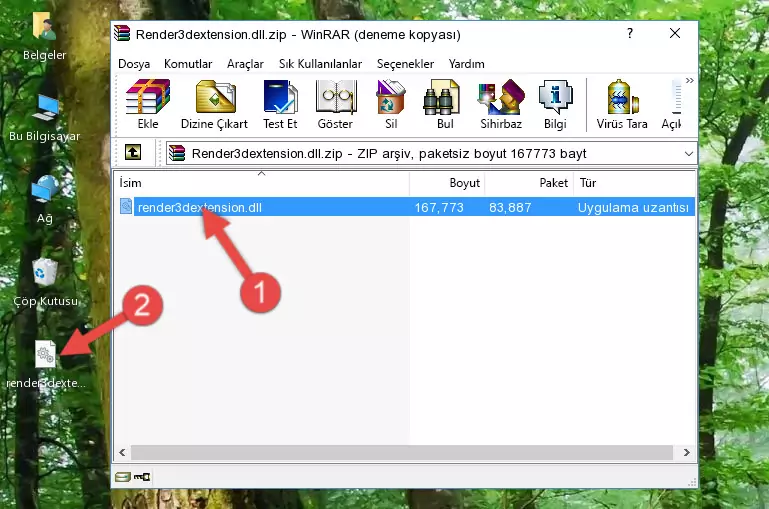The image size is (769, 509).
Task: Click the archive path address field
Action: [431, 153]
